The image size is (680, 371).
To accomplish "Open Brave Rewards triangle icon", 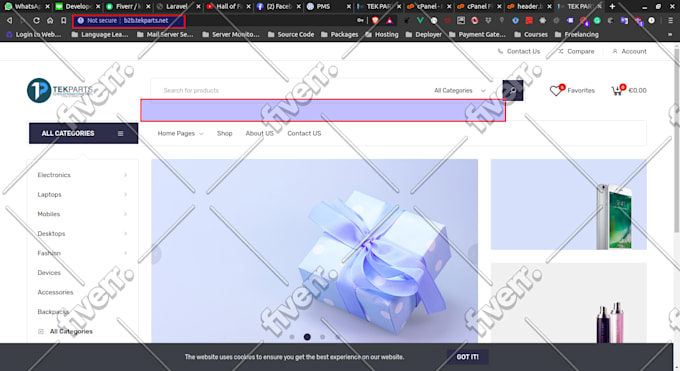I will [x=389, y=20].
